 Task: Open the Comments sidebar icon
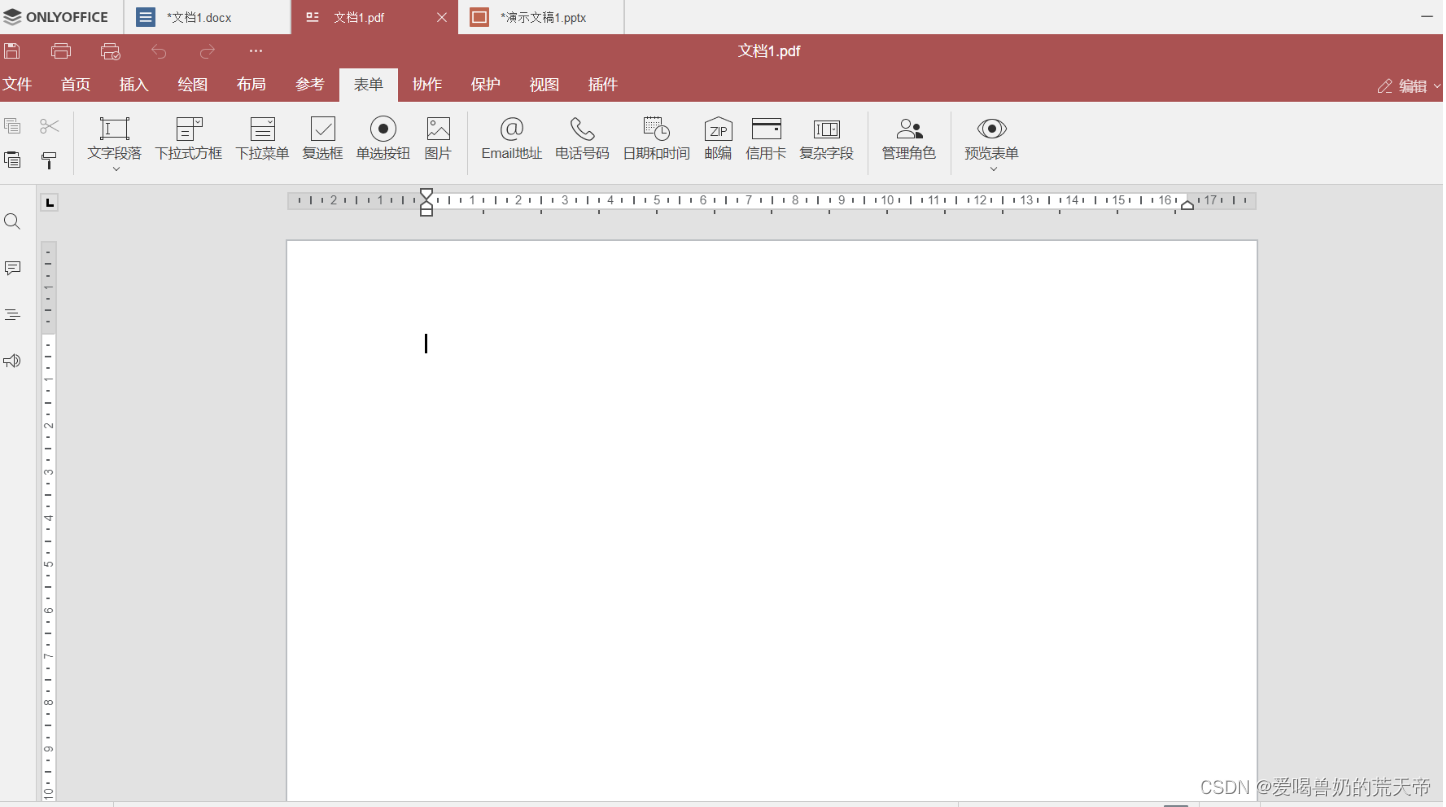point(12,268)
